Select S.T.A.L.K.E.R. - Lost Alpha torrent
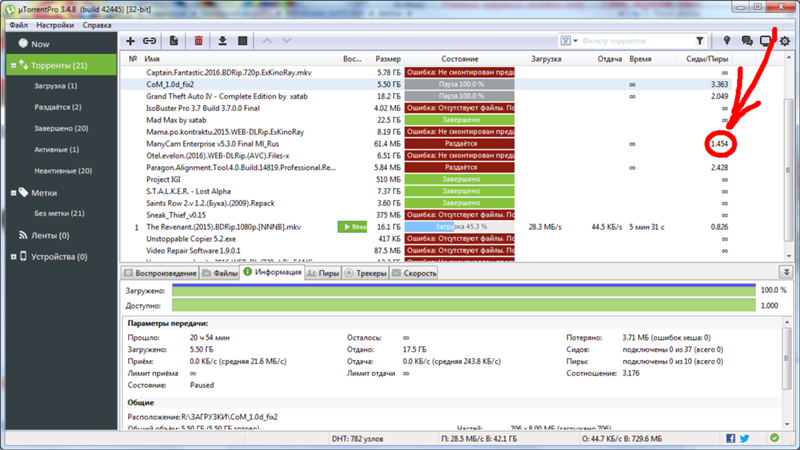This screenshot has width=800, height=450. (x=426, y=191)
